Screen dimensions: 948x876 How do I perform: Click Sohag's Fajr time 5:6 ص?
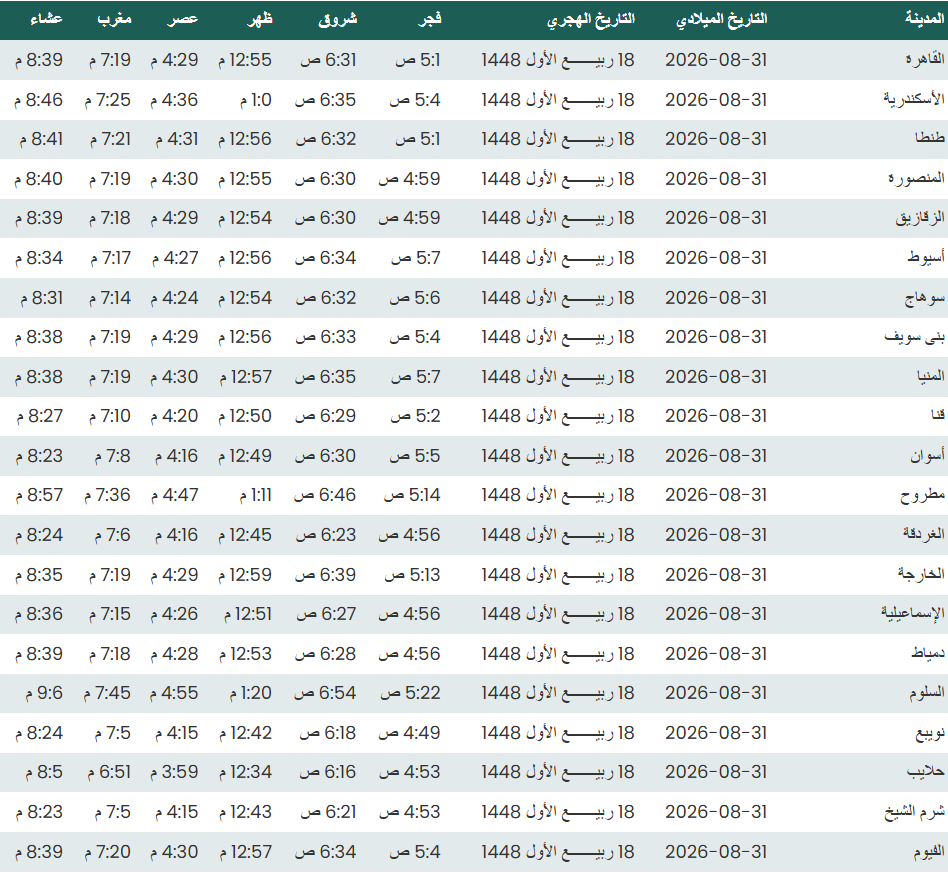coord(415,298)
